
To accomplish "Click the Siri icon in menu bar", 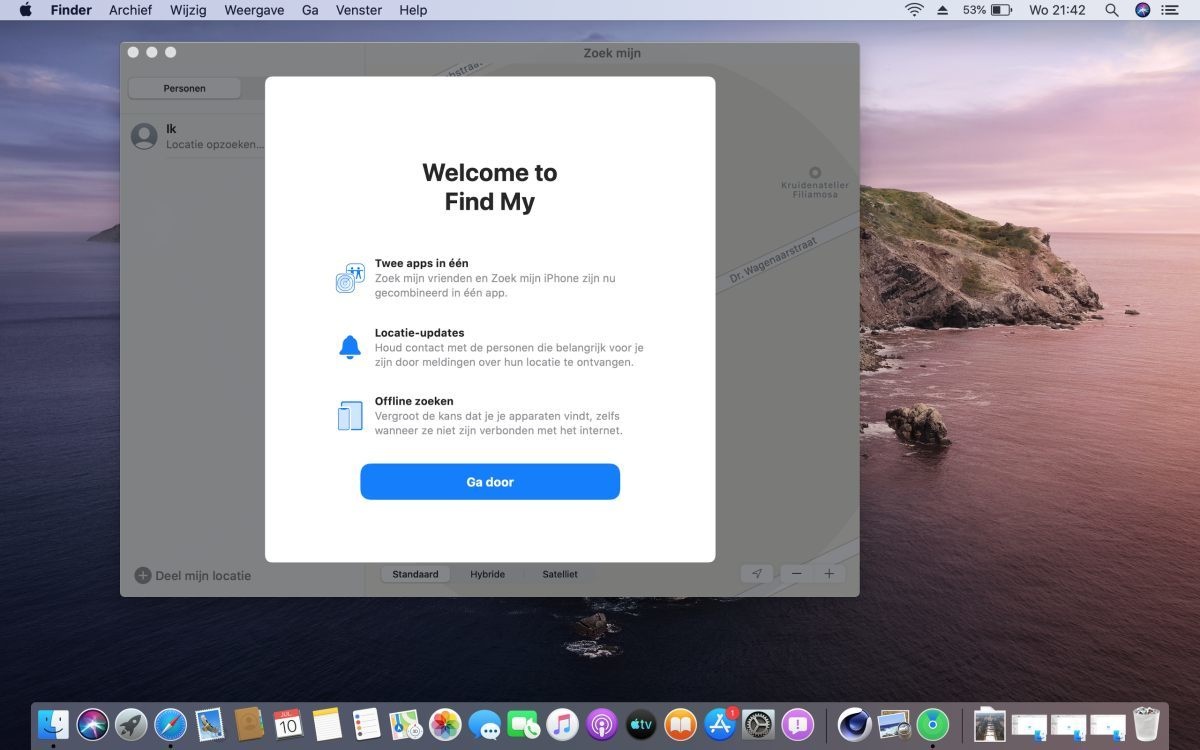I will pos(1142,10).
